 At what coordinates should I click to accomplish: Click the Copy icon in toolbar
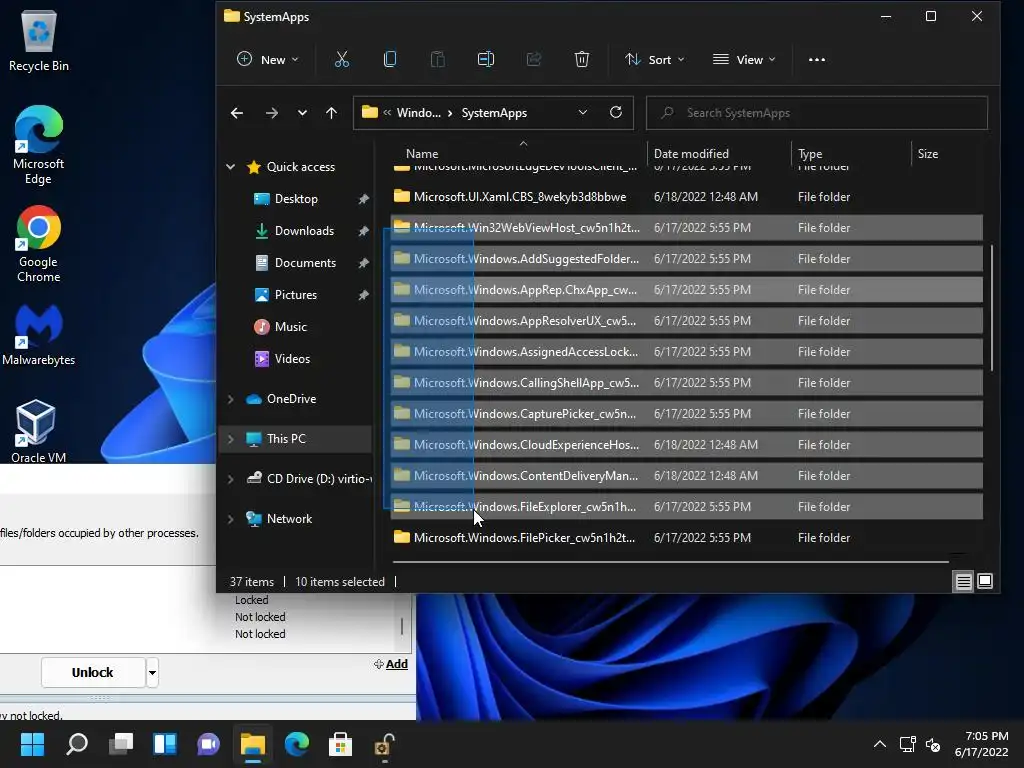tap(390, 59)
